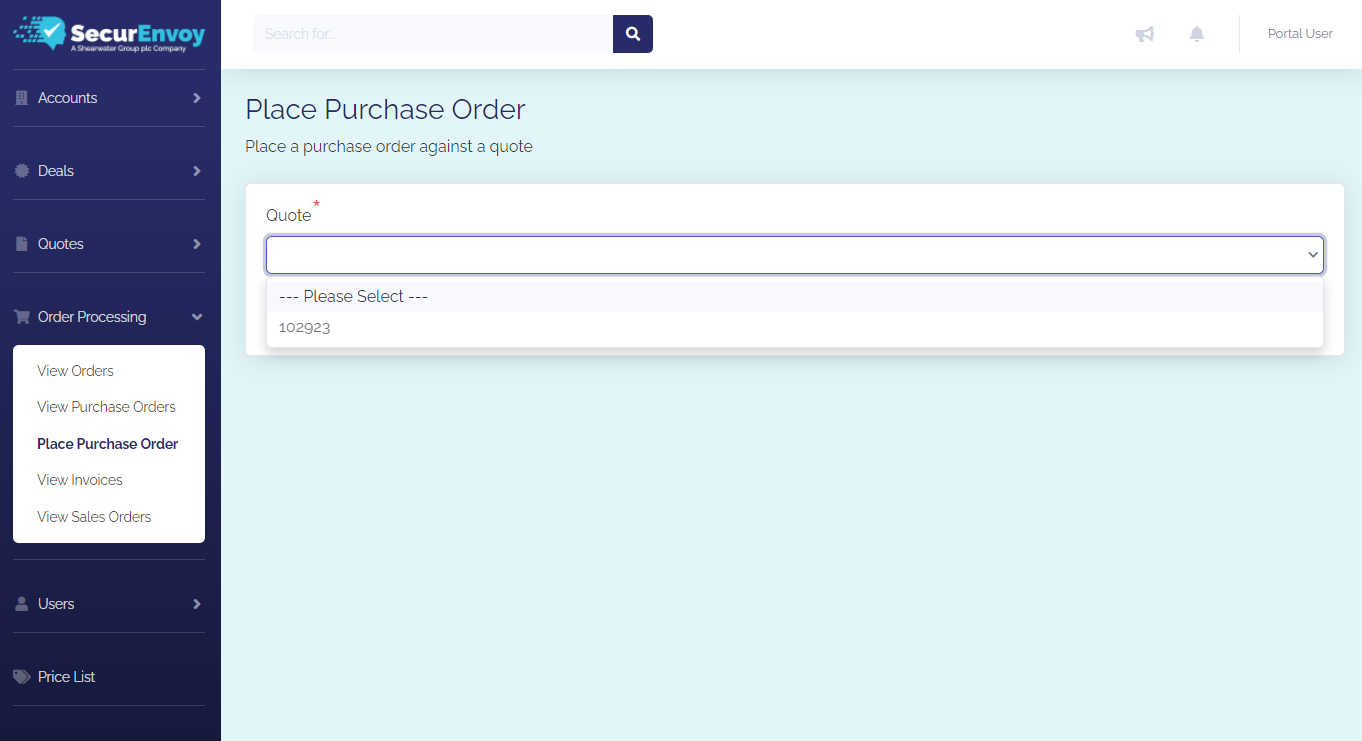
Task: Open notifications bell icon
Action: pos(1197,34)
